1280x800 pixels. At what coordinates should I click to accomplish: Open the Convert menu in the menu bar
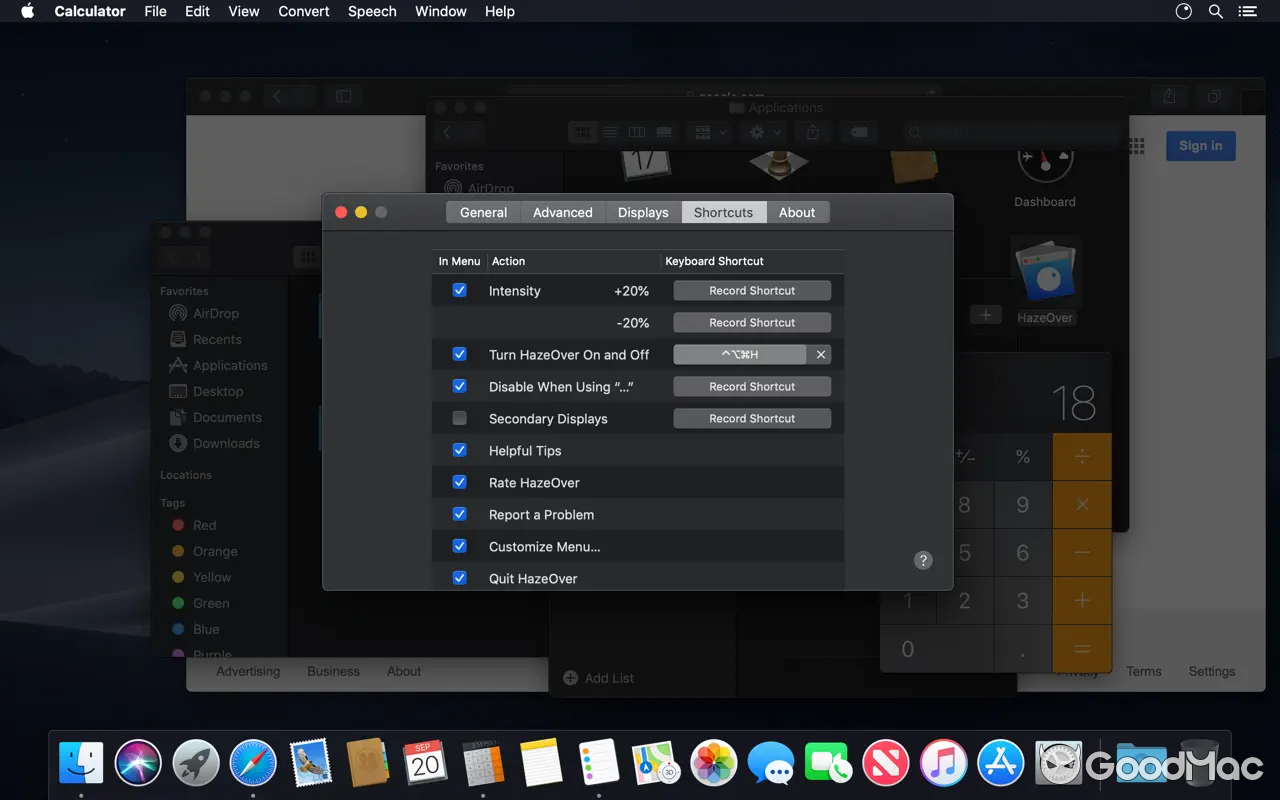point(303,11)
